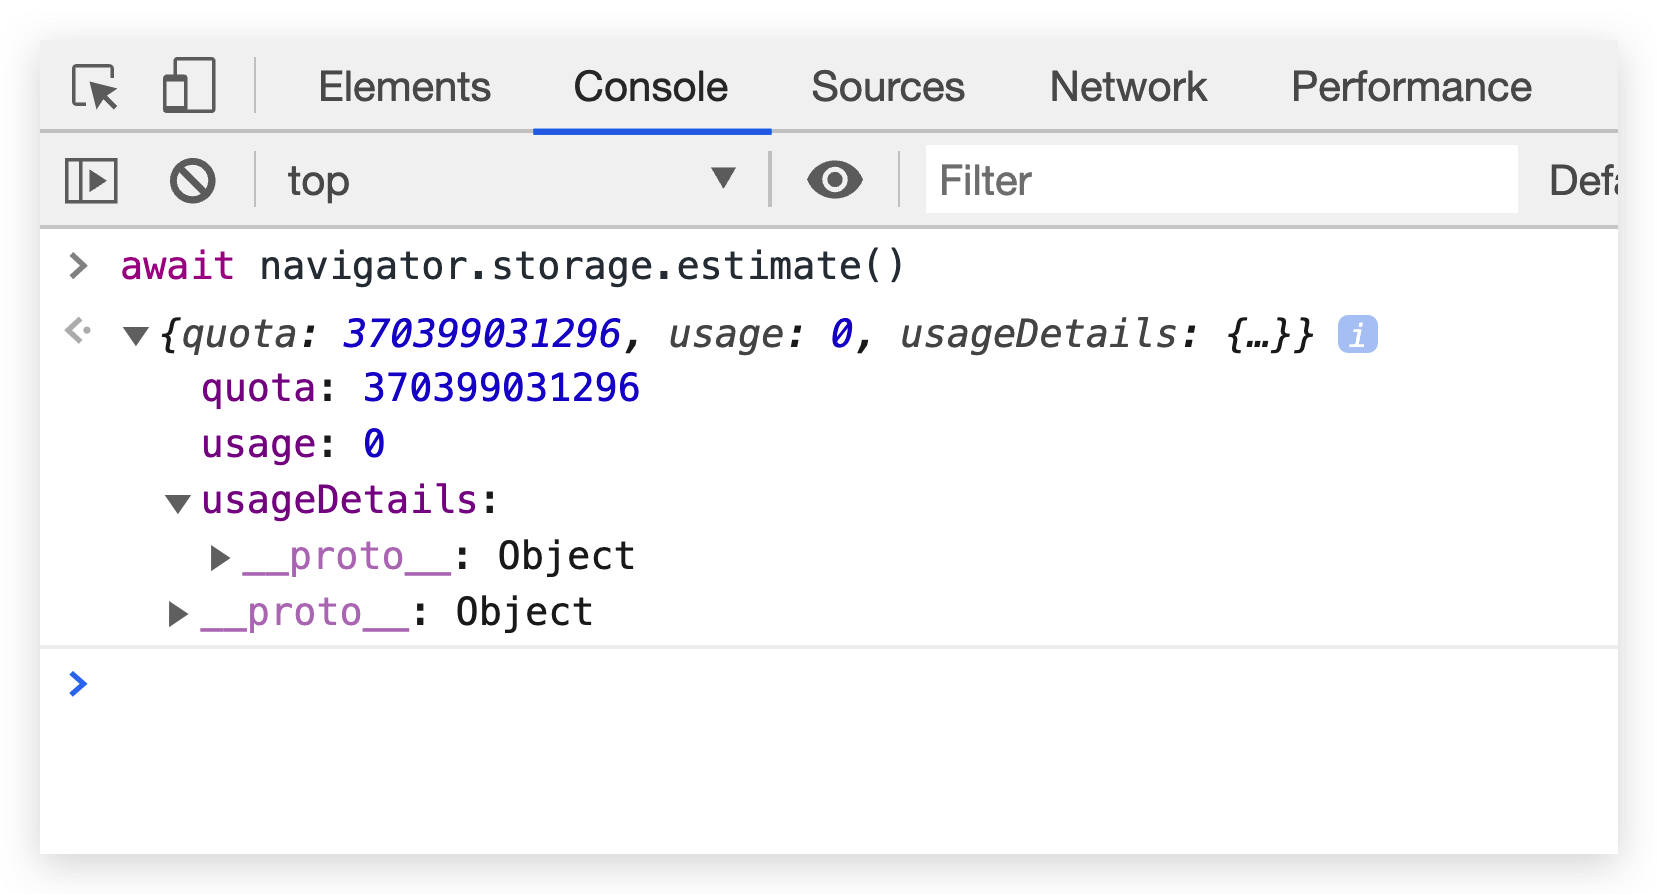Activate the inspect element picker icon
Viewport: 1658px width, 894px height.
pos(95,86)
